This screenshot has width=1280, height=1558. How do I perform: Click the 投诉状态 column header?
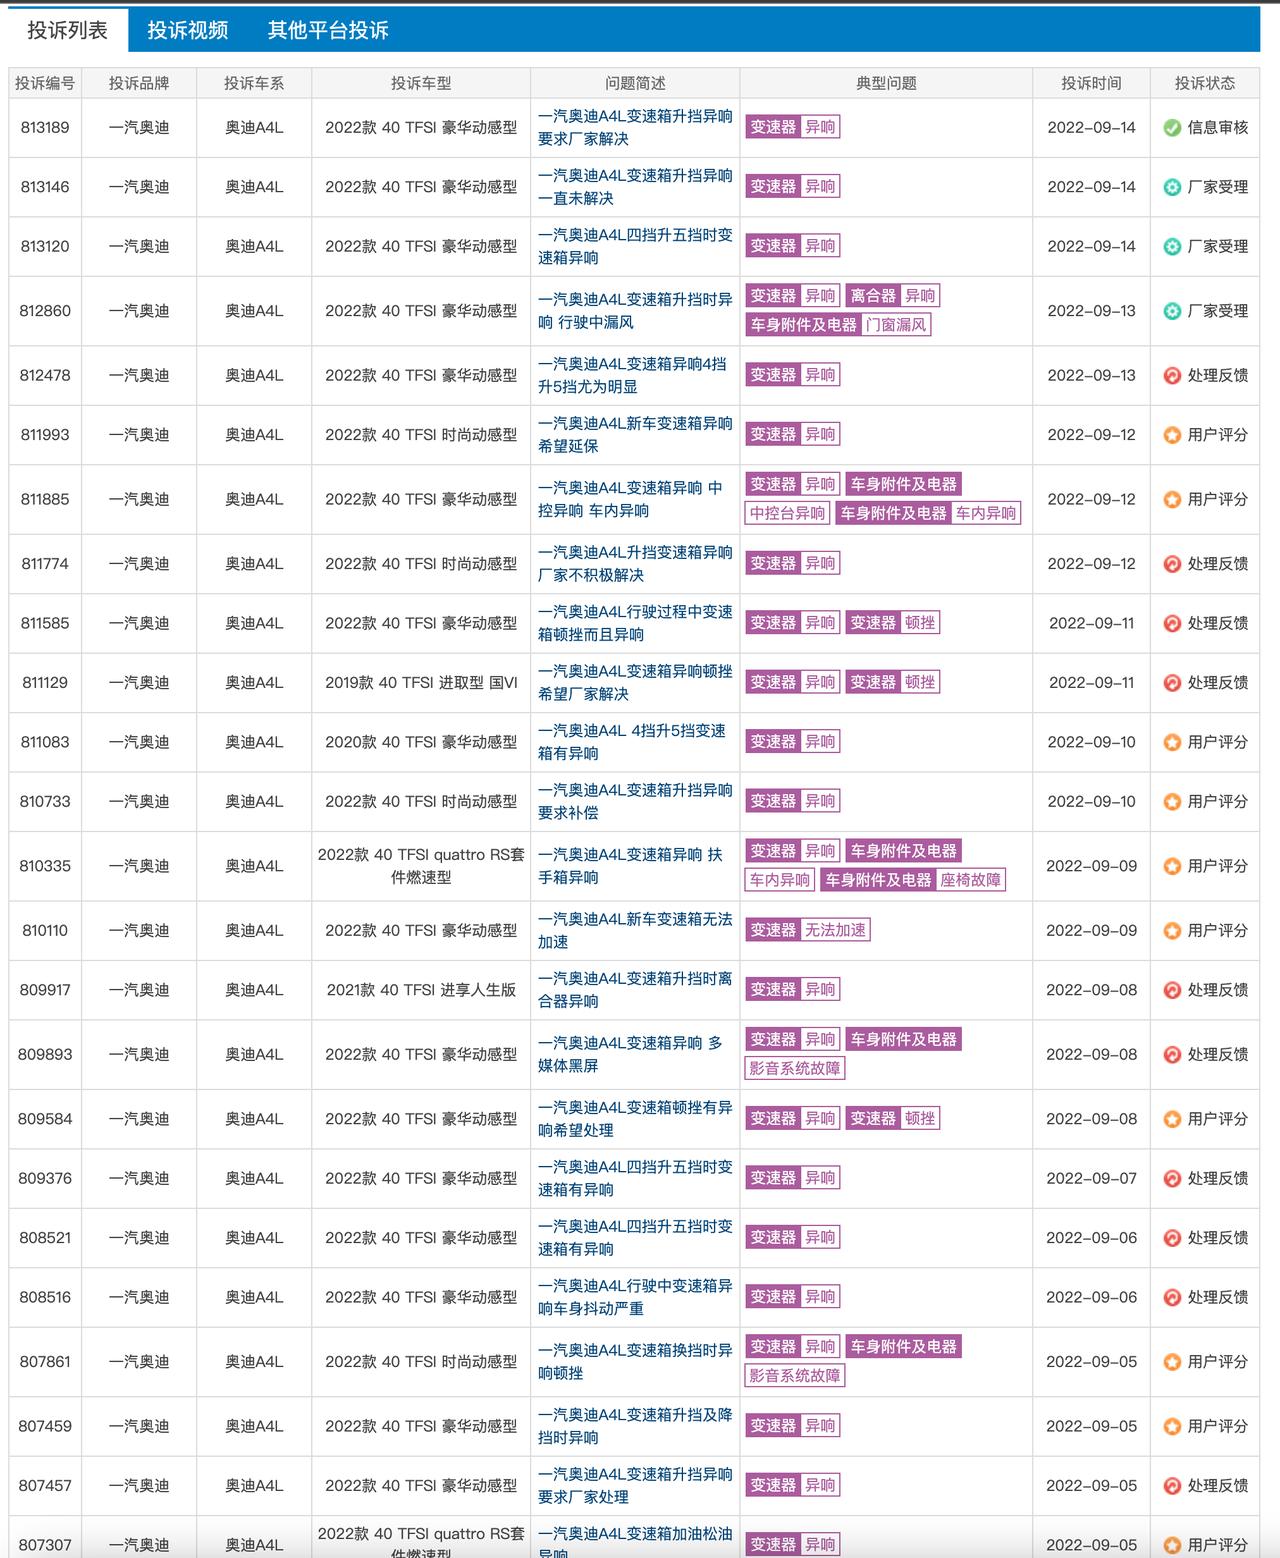tap(1204, 83)
